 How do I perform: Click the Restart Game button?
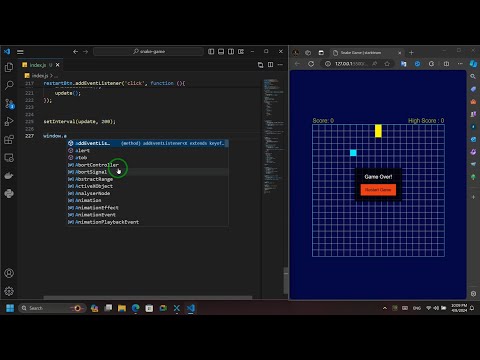[378, 190]
